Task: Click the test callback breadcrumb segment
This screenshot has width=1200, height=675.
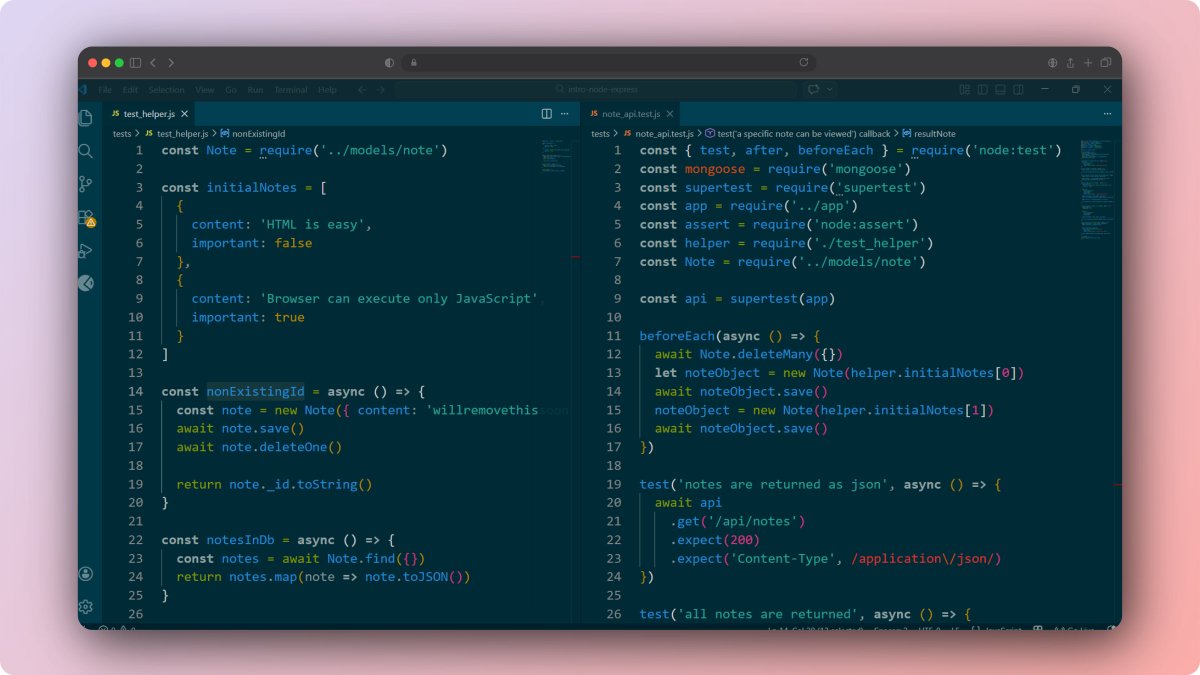Action: (804, 133)
